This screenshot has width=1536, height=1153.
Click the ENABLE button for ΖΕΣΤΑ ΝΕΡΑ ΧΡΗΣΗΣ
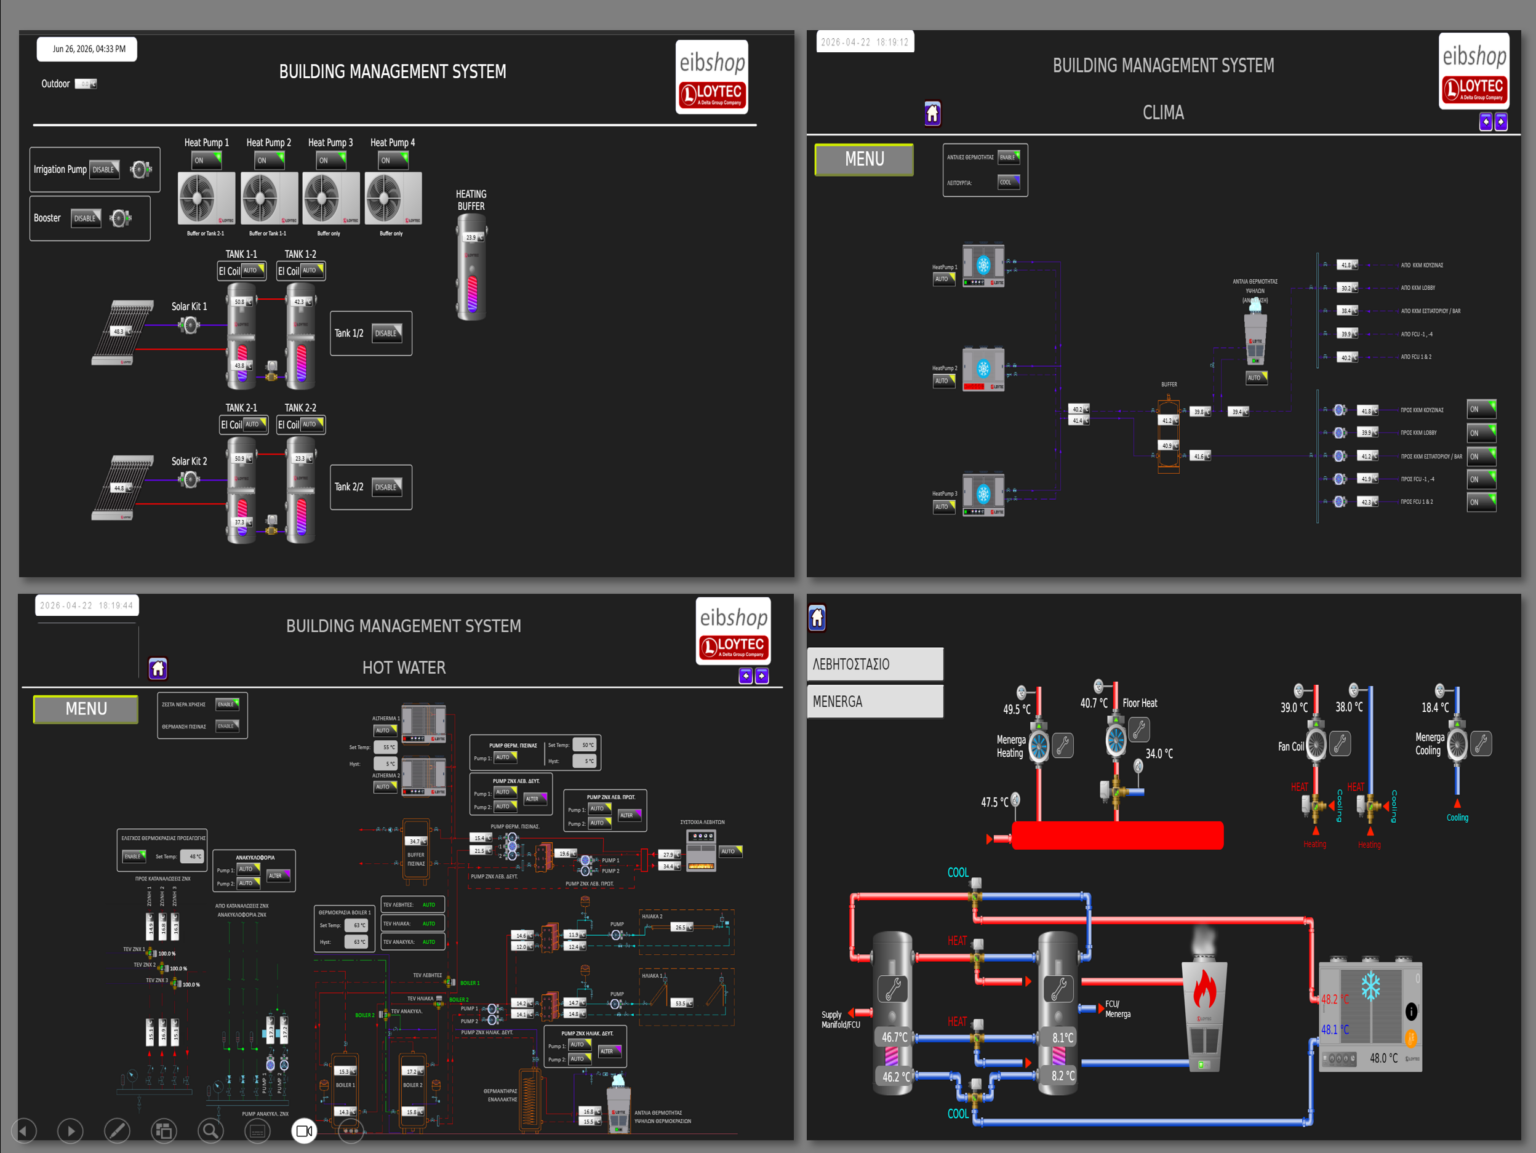227,704
